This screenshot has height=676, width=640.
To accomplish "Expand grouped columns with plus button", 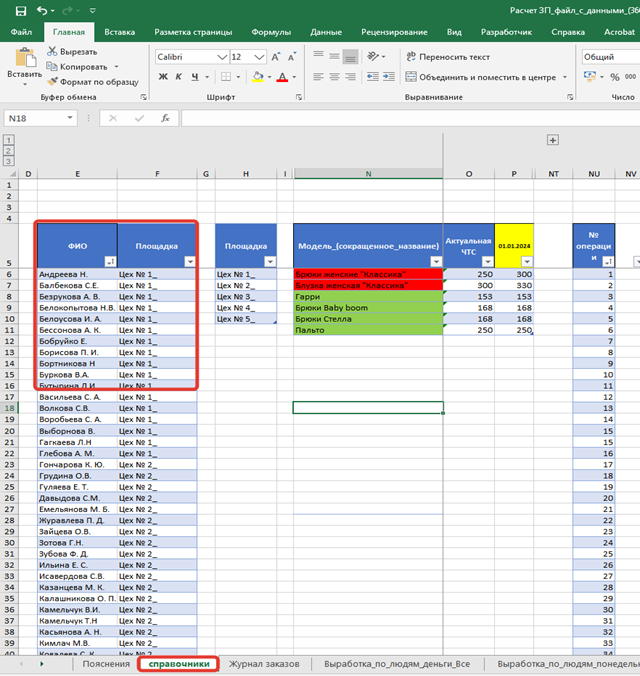I will pos(553,140).
